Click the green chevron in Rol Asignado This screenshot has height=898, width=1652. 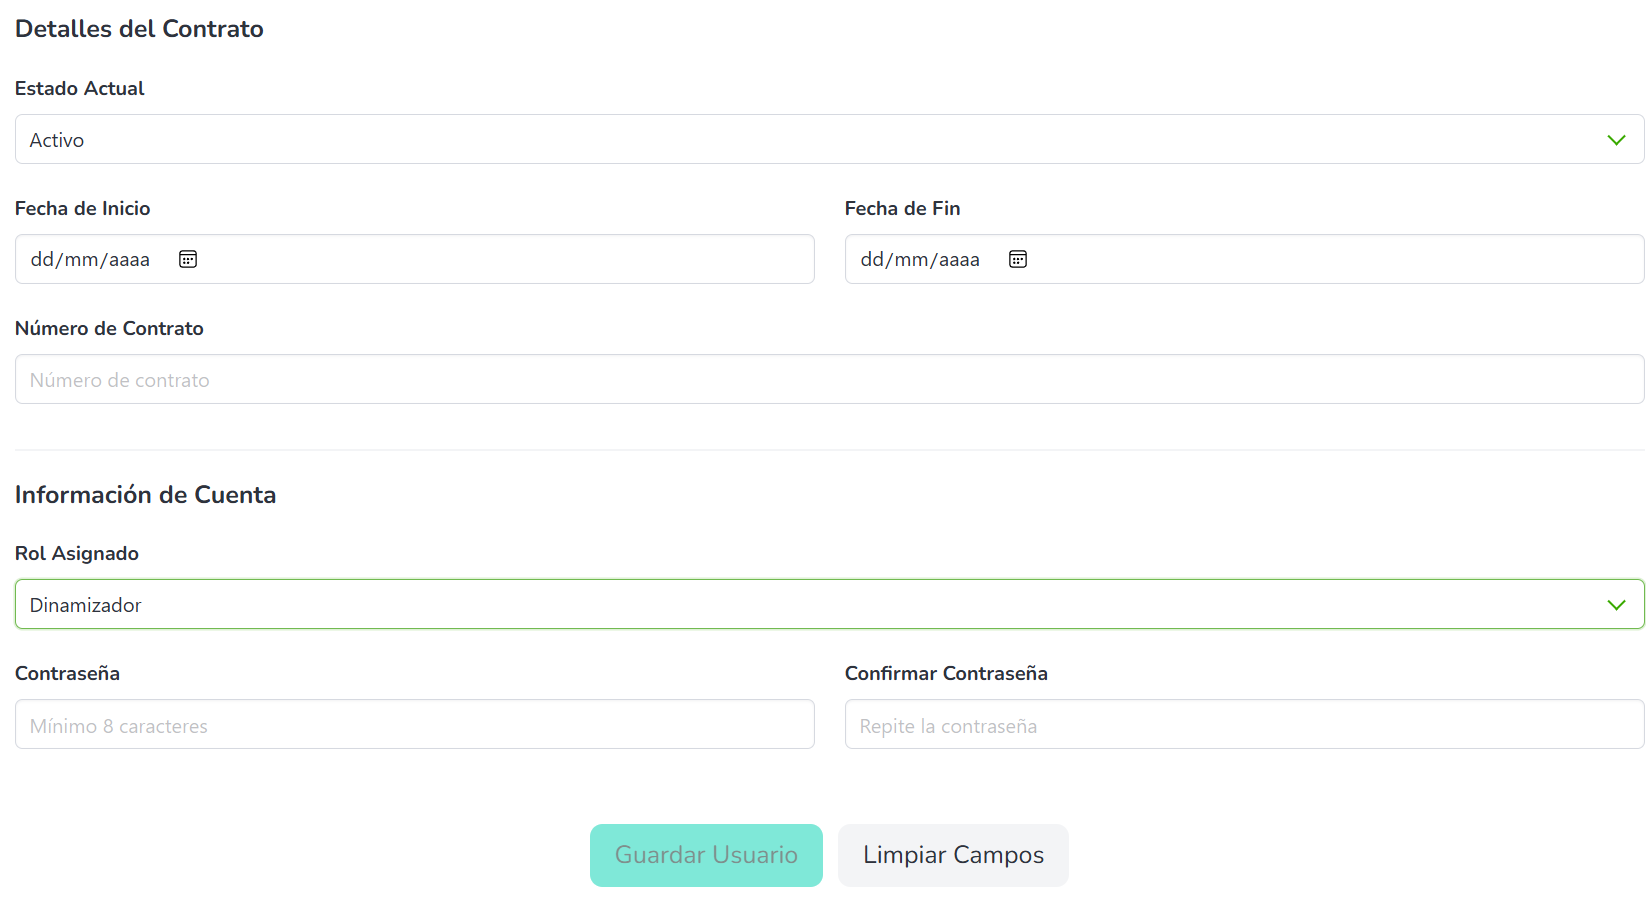1616,605
